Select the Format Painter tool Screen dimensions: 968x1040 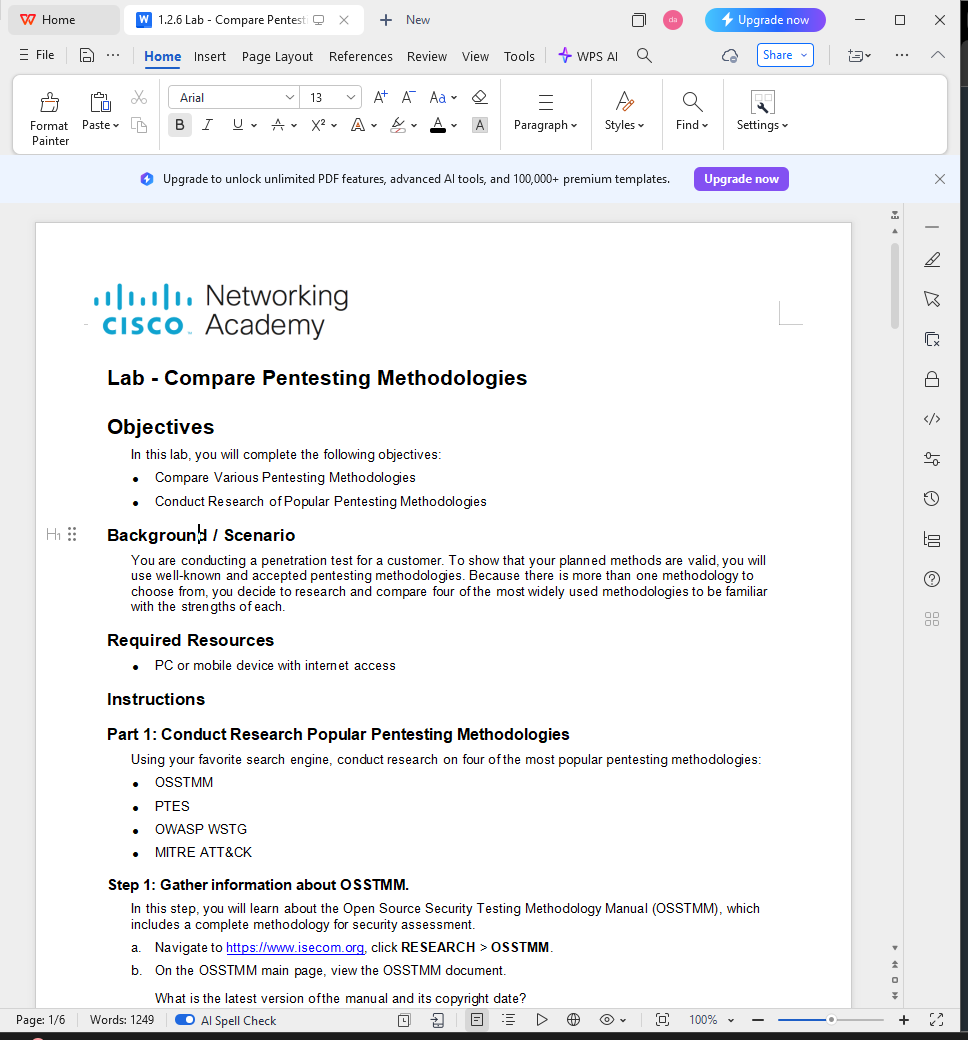(x=49, y=119)
